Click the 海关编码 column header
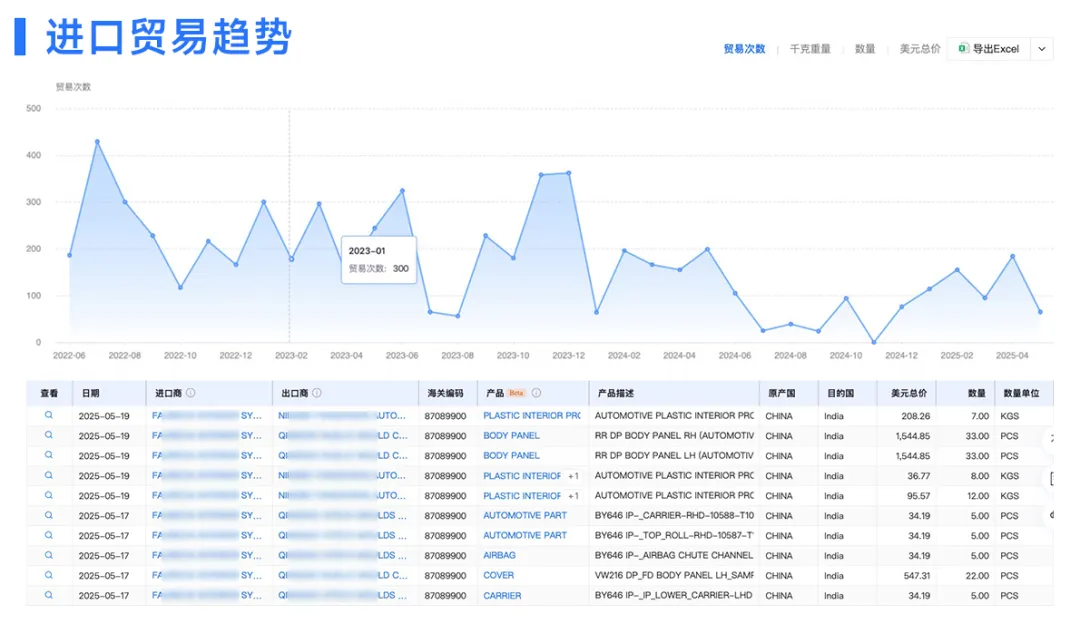 point(446,393)
